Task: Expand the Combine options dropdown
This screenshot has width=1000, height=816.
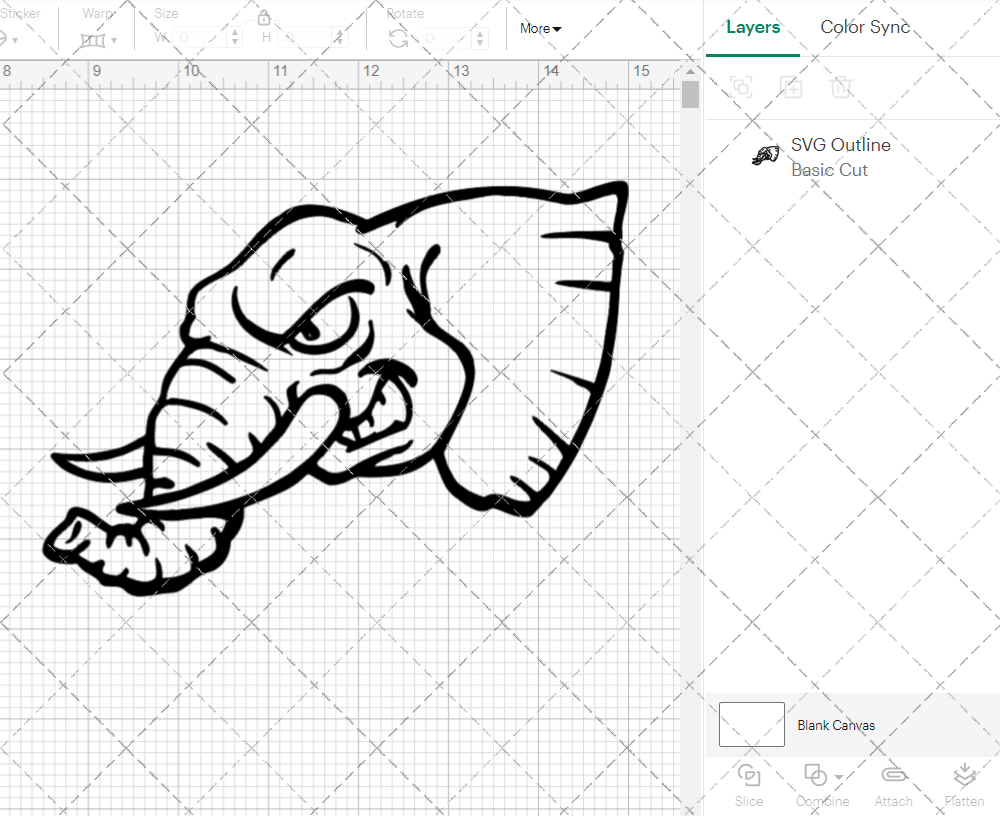Action: pyautogui.click(x=838, y=778)
